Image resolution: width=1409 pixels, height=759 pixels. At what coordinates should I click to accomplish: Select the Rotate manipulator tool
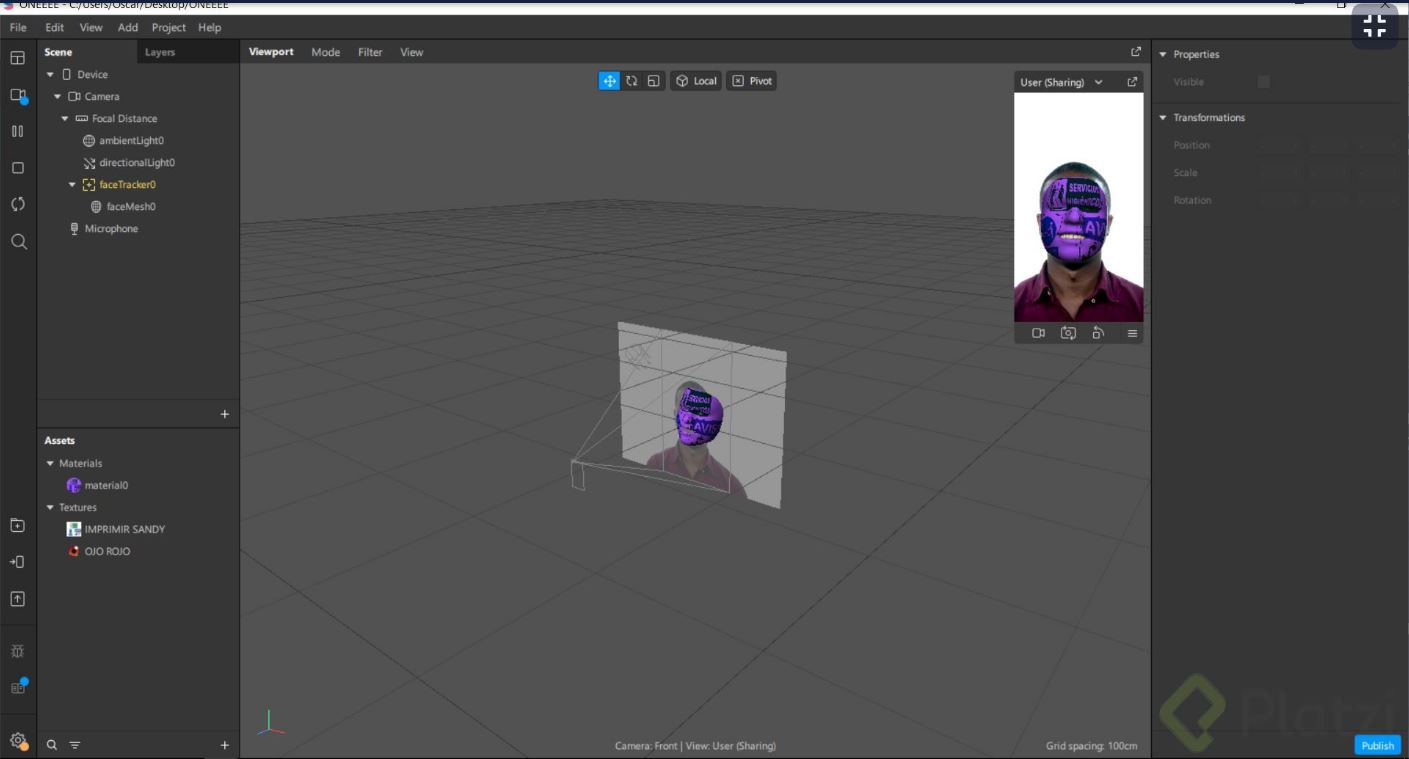click(632, 81)
